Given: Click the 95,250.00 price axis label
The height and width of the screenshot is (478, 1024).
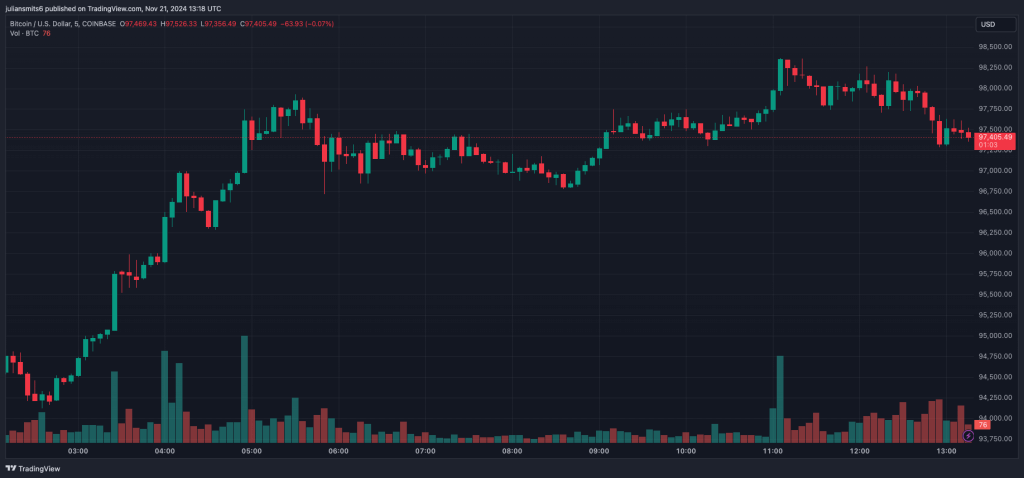Looking at the screenshot, I should pyautogui.click(x=995, y=315).
